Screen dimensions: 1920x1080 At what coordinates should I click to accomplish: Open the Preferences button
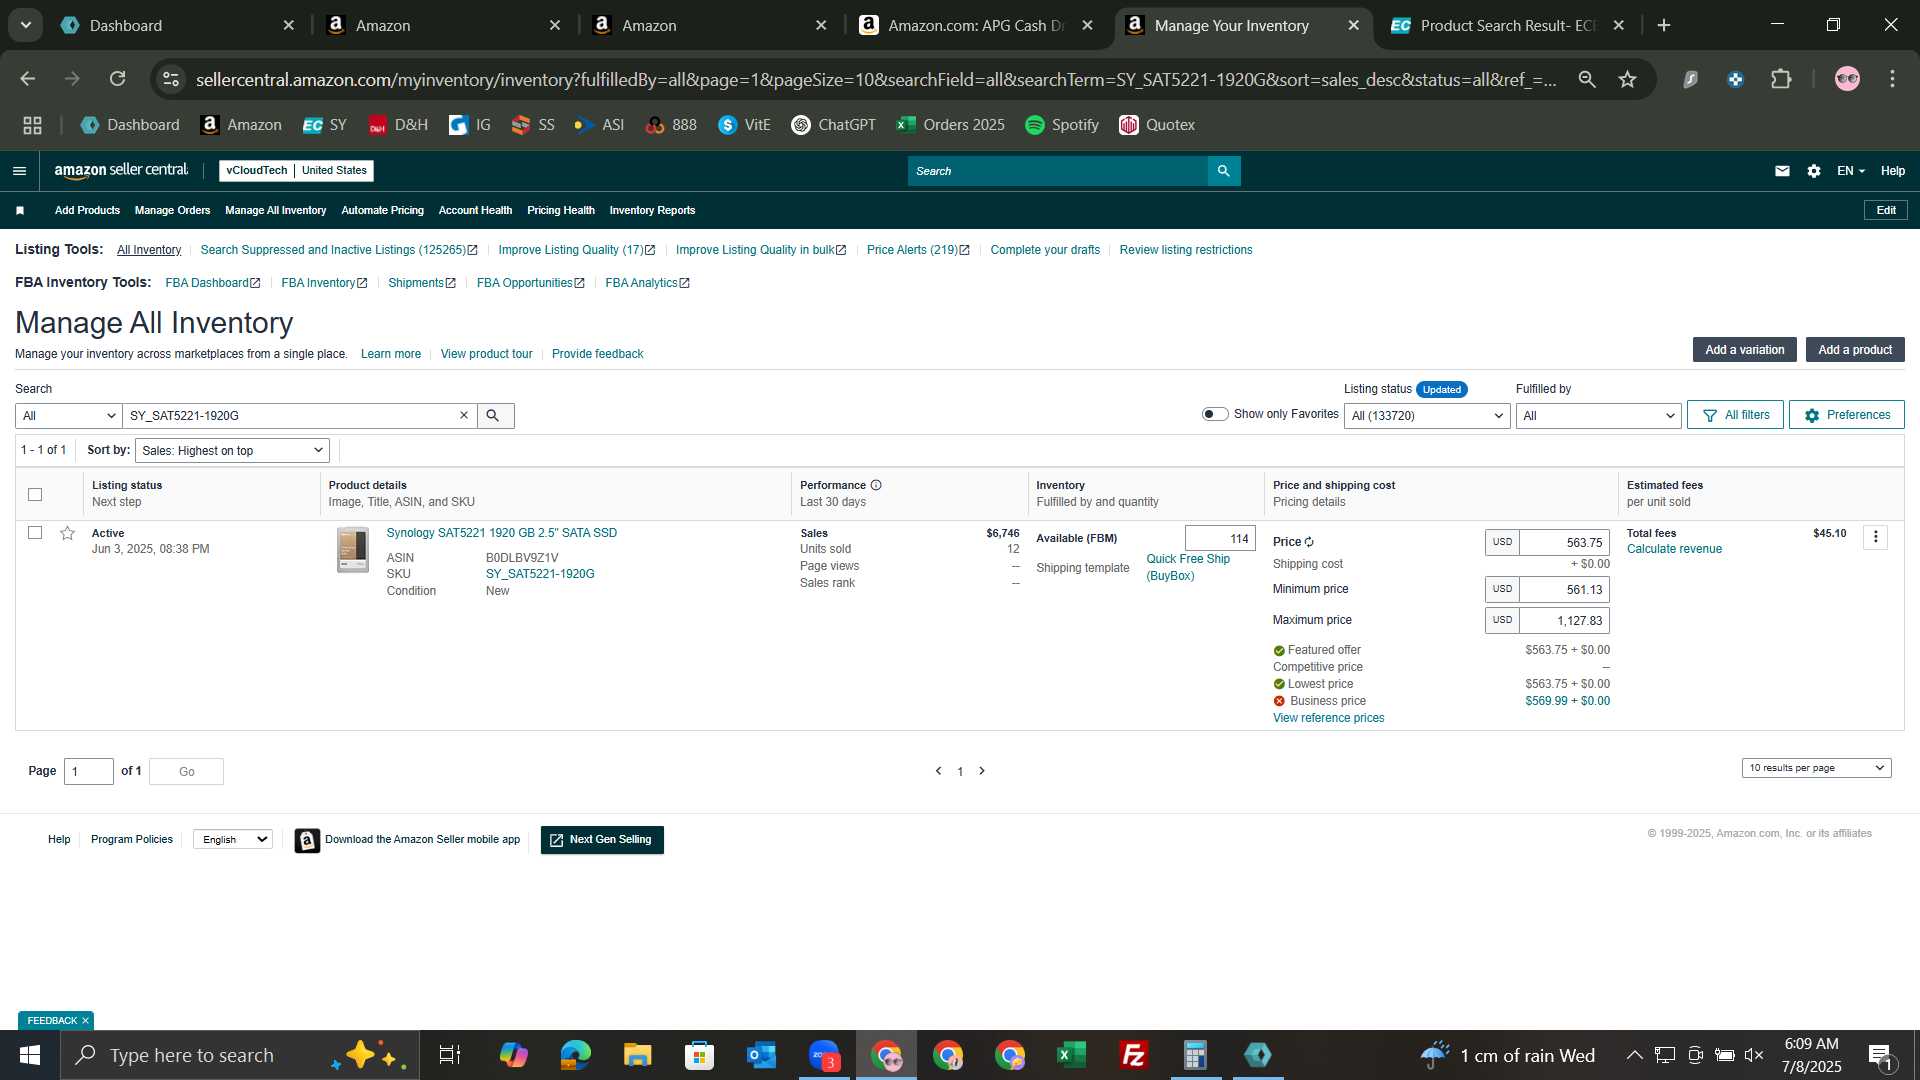pos(1846,415)
